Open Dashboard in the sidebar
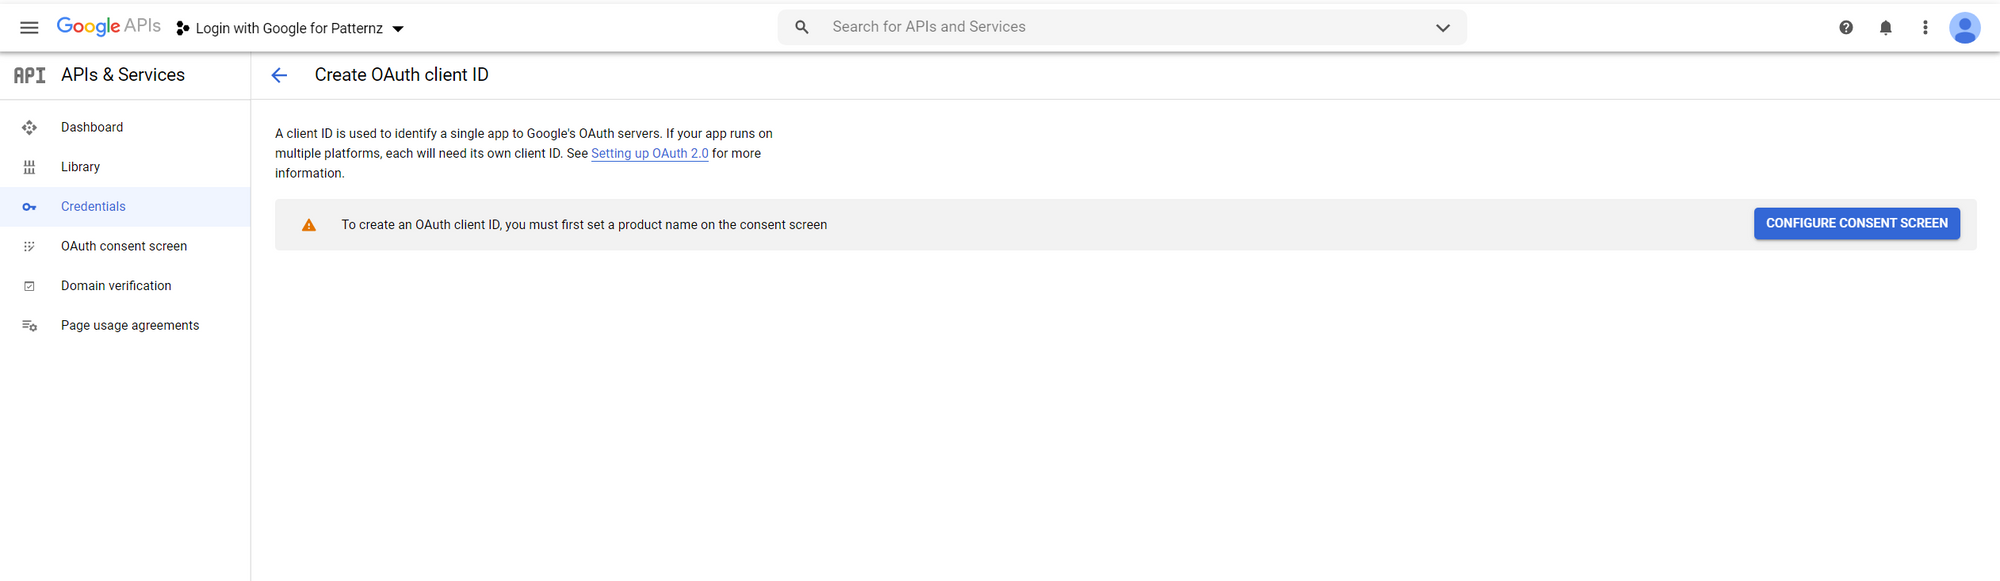 [92, 127]
